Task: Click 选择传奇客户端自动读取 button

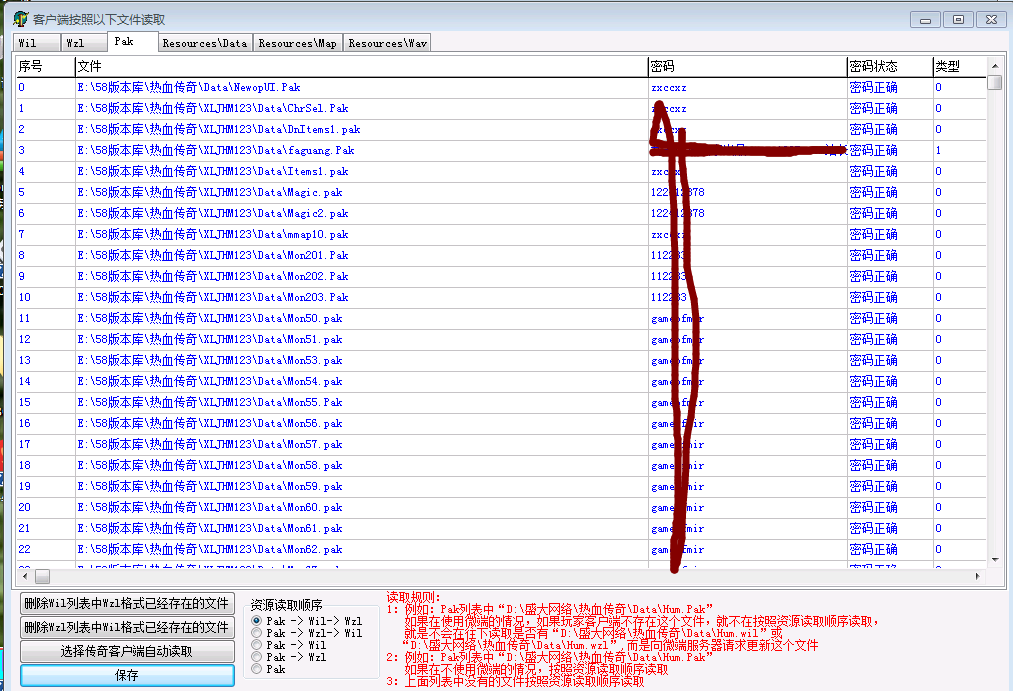Action: click(127, 651)
